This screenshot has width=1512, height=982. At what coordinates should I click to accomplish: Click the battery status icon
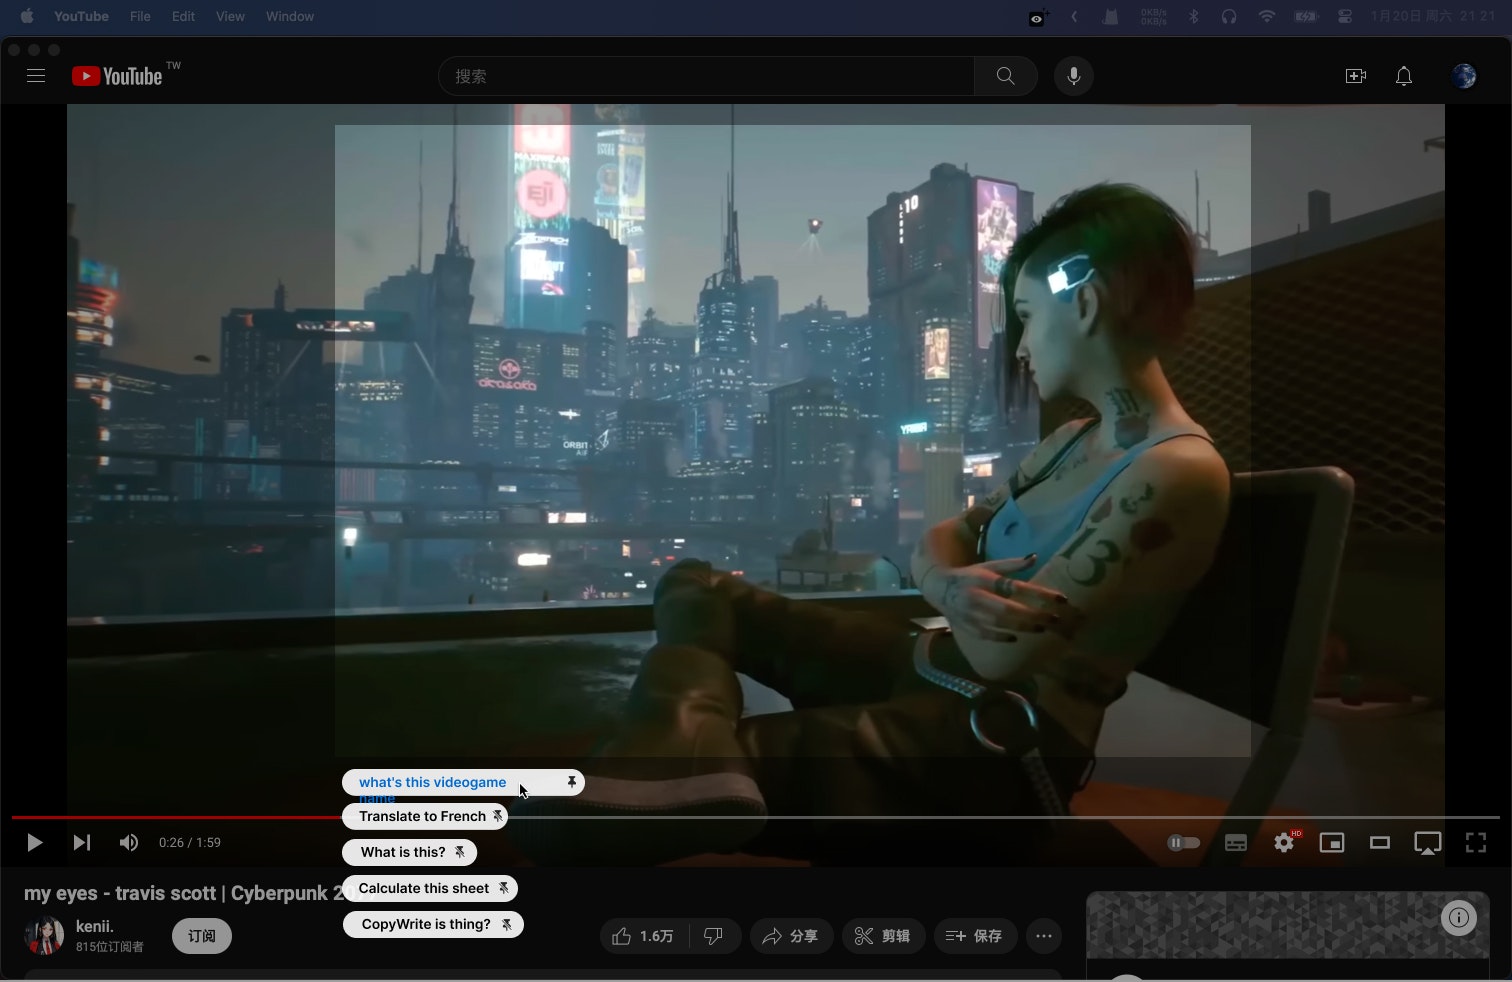(1306, 16)
